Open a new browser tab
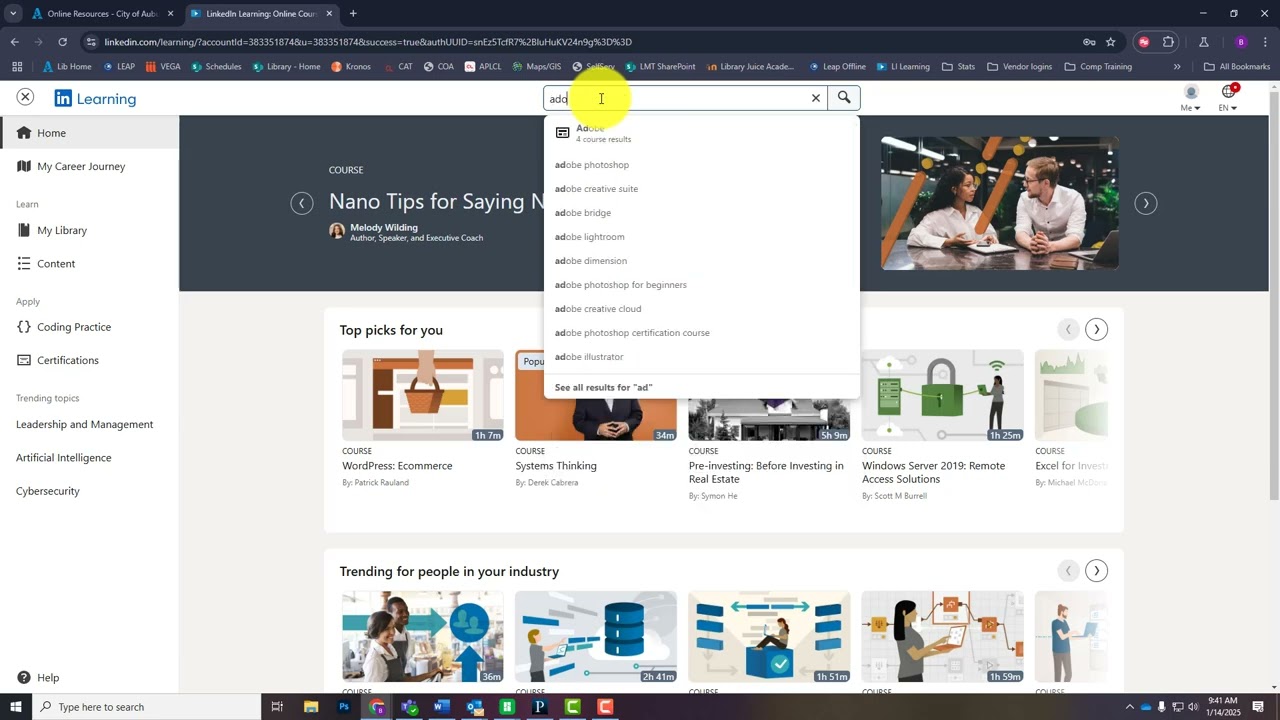The image size is (1280, 720). click(x=353, y=14)
